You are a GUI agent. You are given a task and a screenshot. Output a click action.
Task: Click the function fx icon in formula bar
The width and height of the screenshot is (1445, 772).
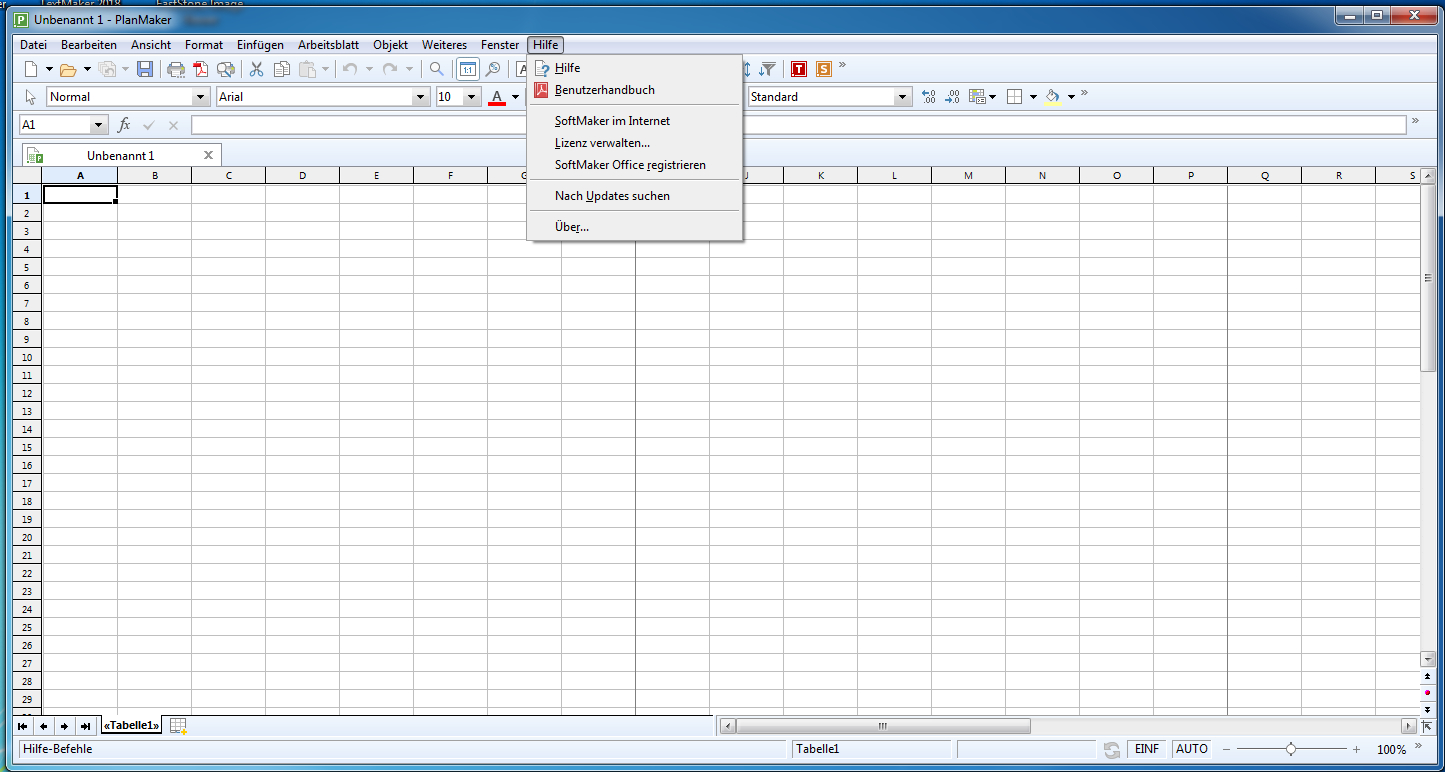point(124,125)
